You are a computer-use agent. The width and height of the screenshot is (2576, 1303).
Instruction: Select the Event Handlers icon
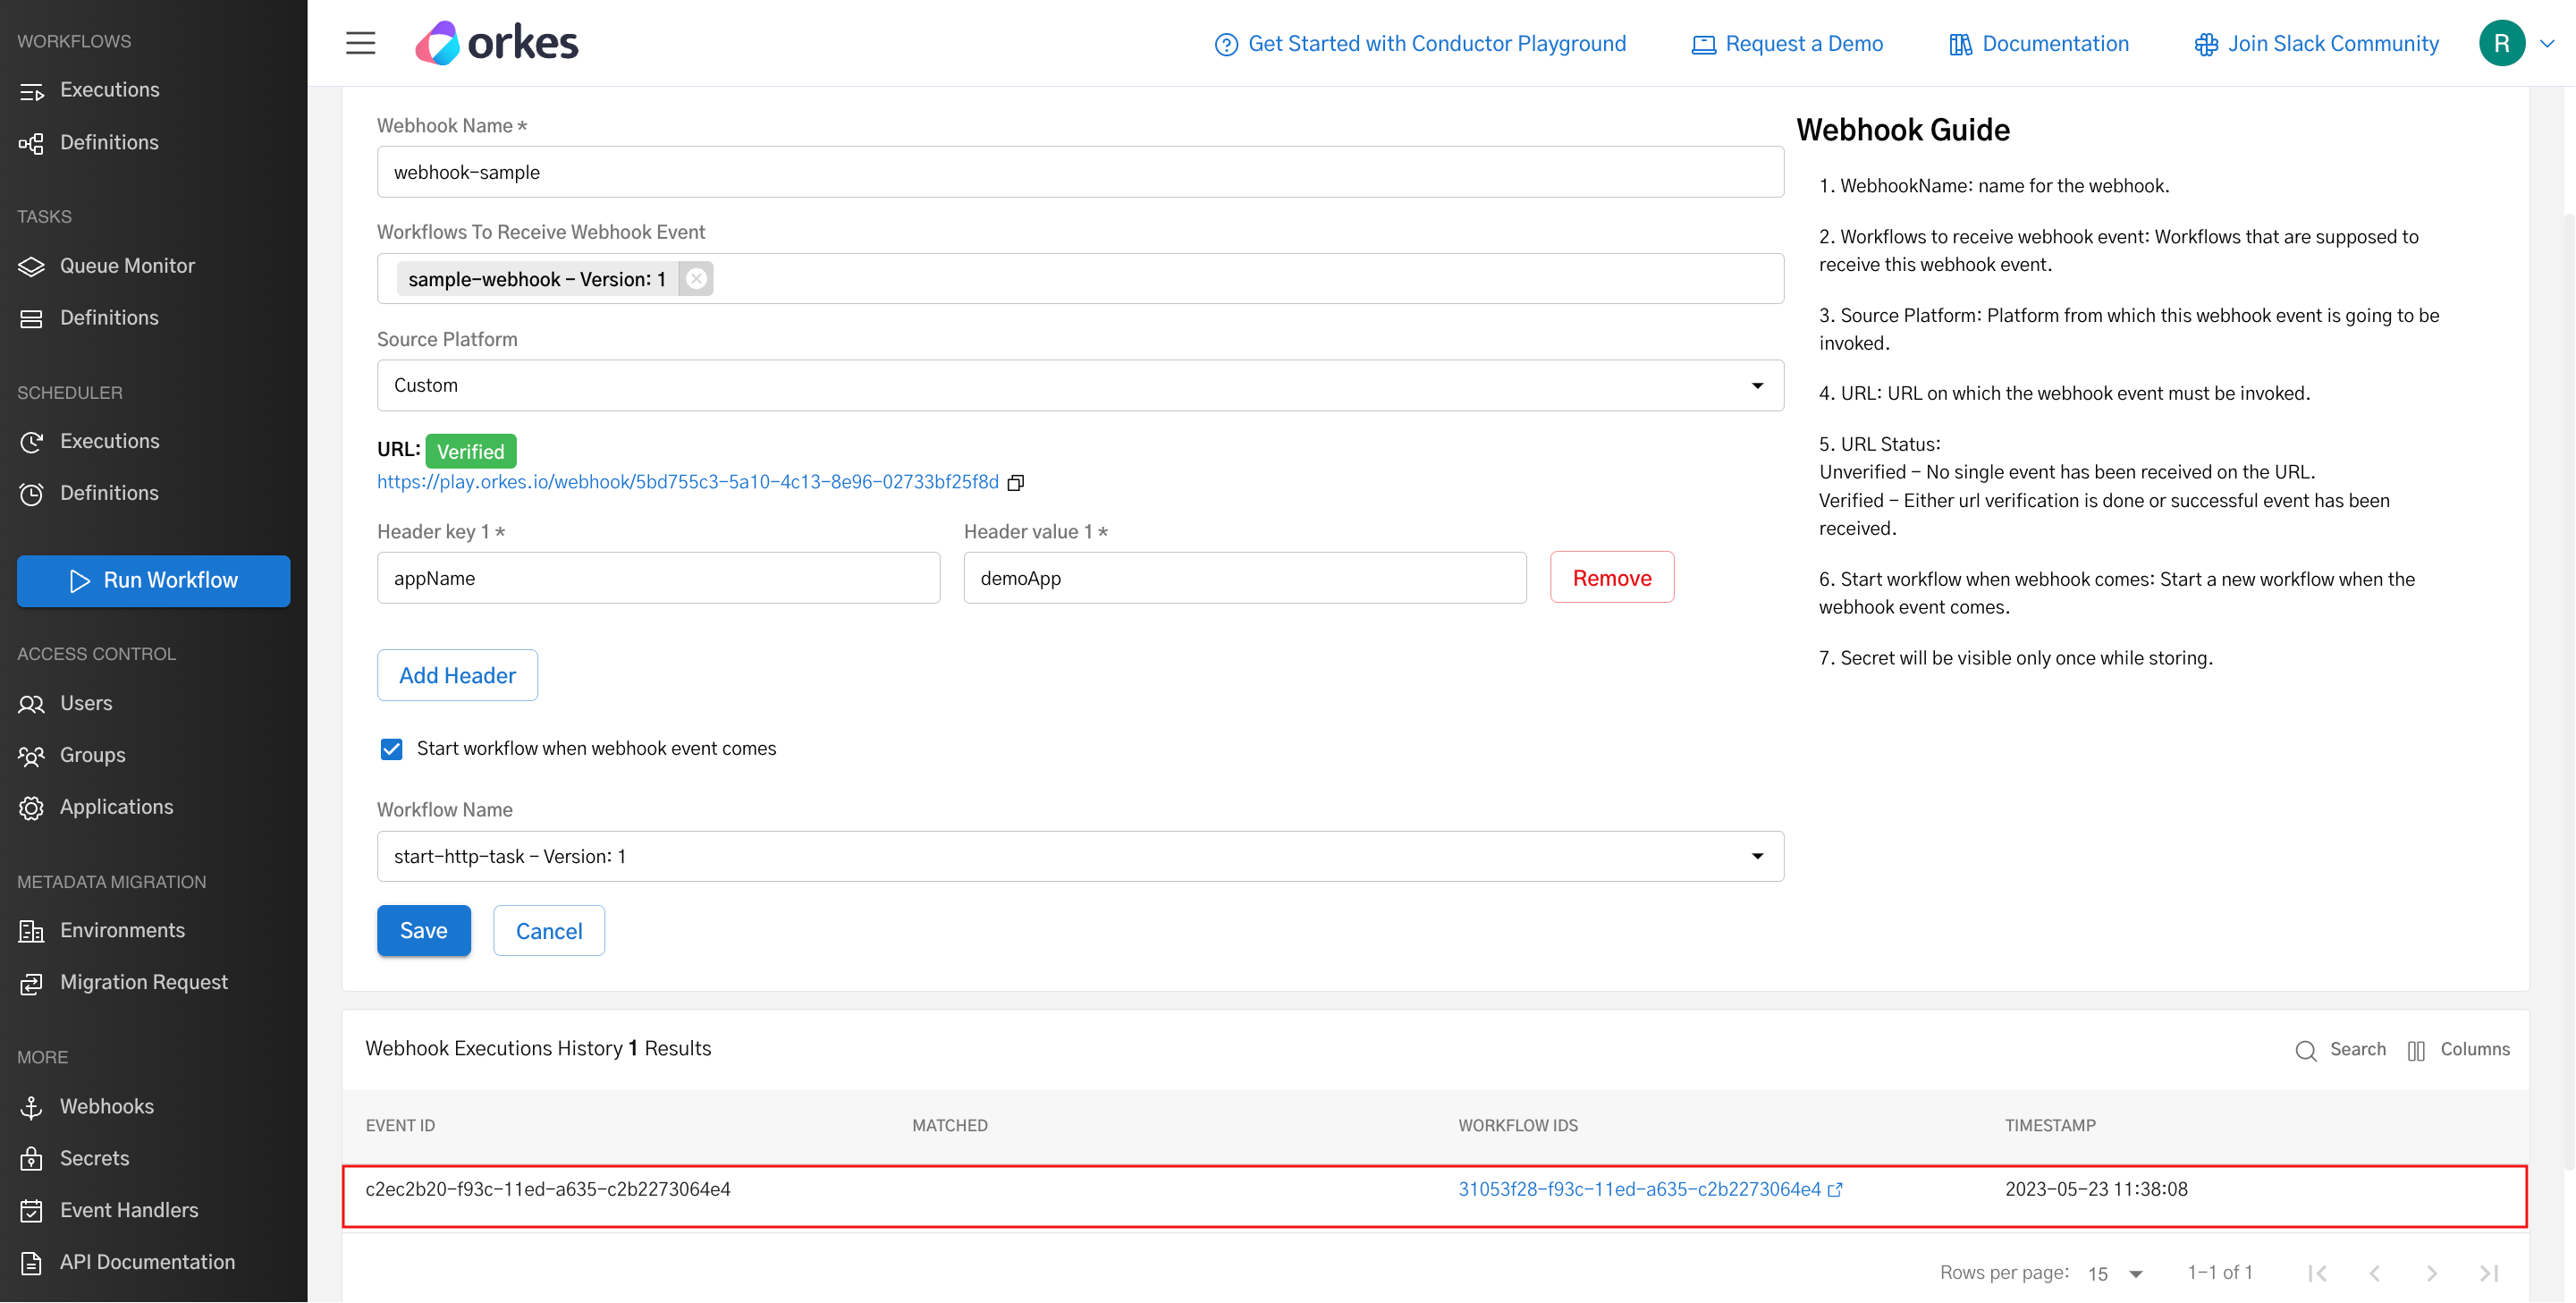pos(31,1210)
